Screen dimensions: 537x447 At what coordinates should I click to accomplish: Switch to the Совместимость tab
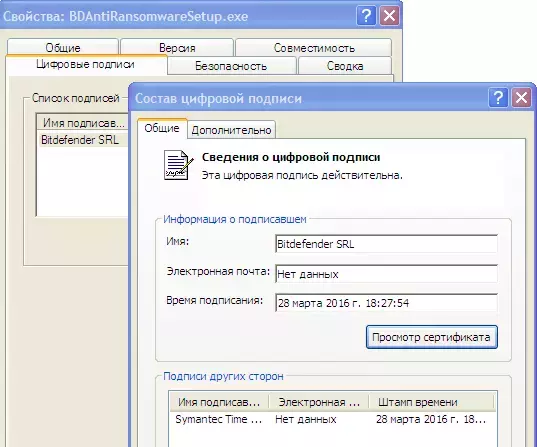tap(314, 48)
